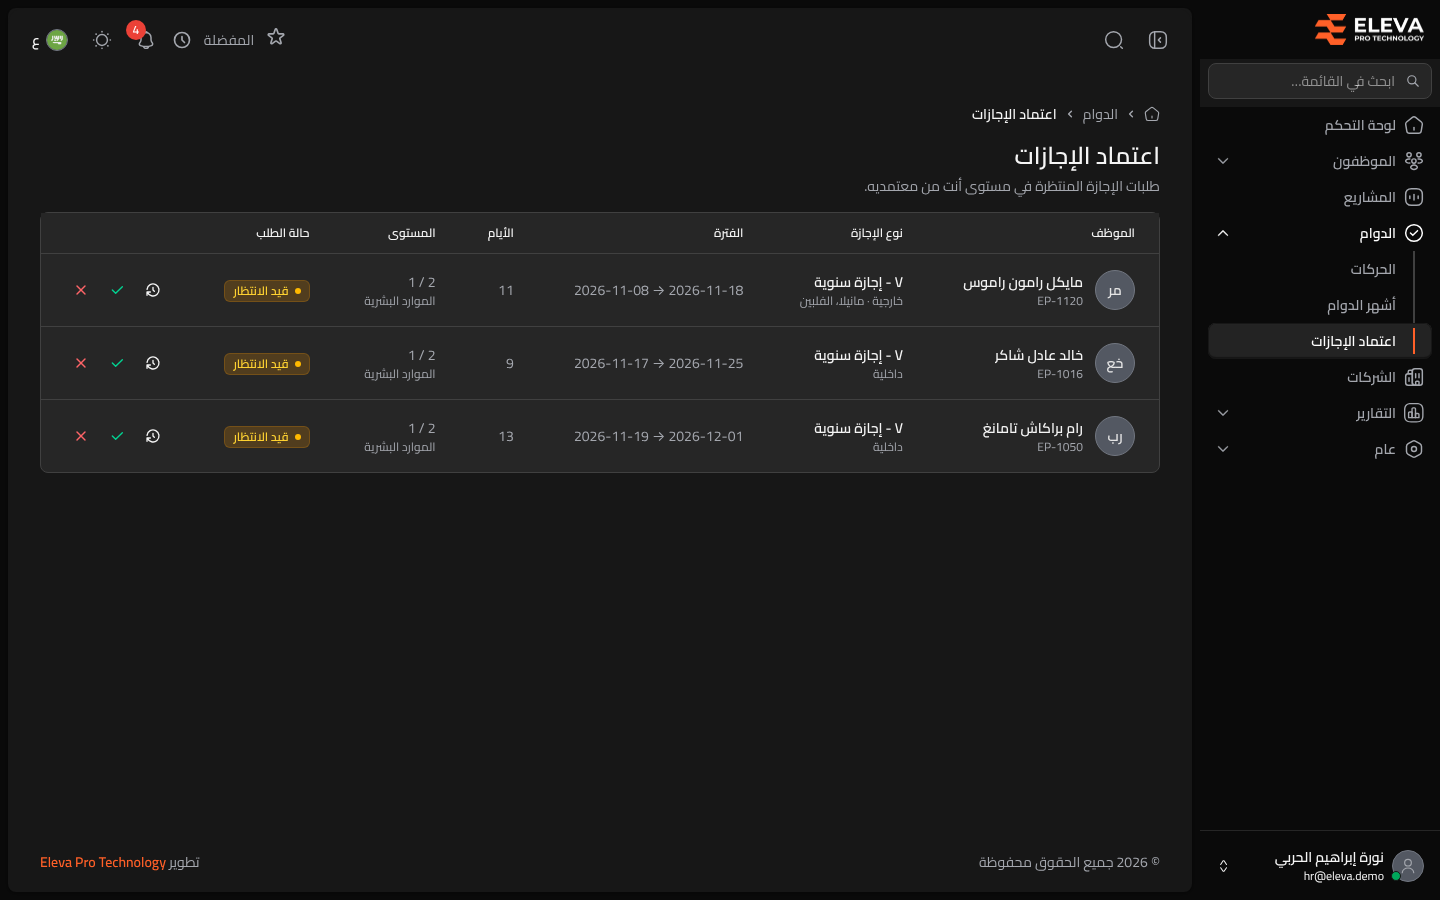Click the sidebar menu search field
The width and height of the screenshot is (1440, 900).
coord(1320,81)
